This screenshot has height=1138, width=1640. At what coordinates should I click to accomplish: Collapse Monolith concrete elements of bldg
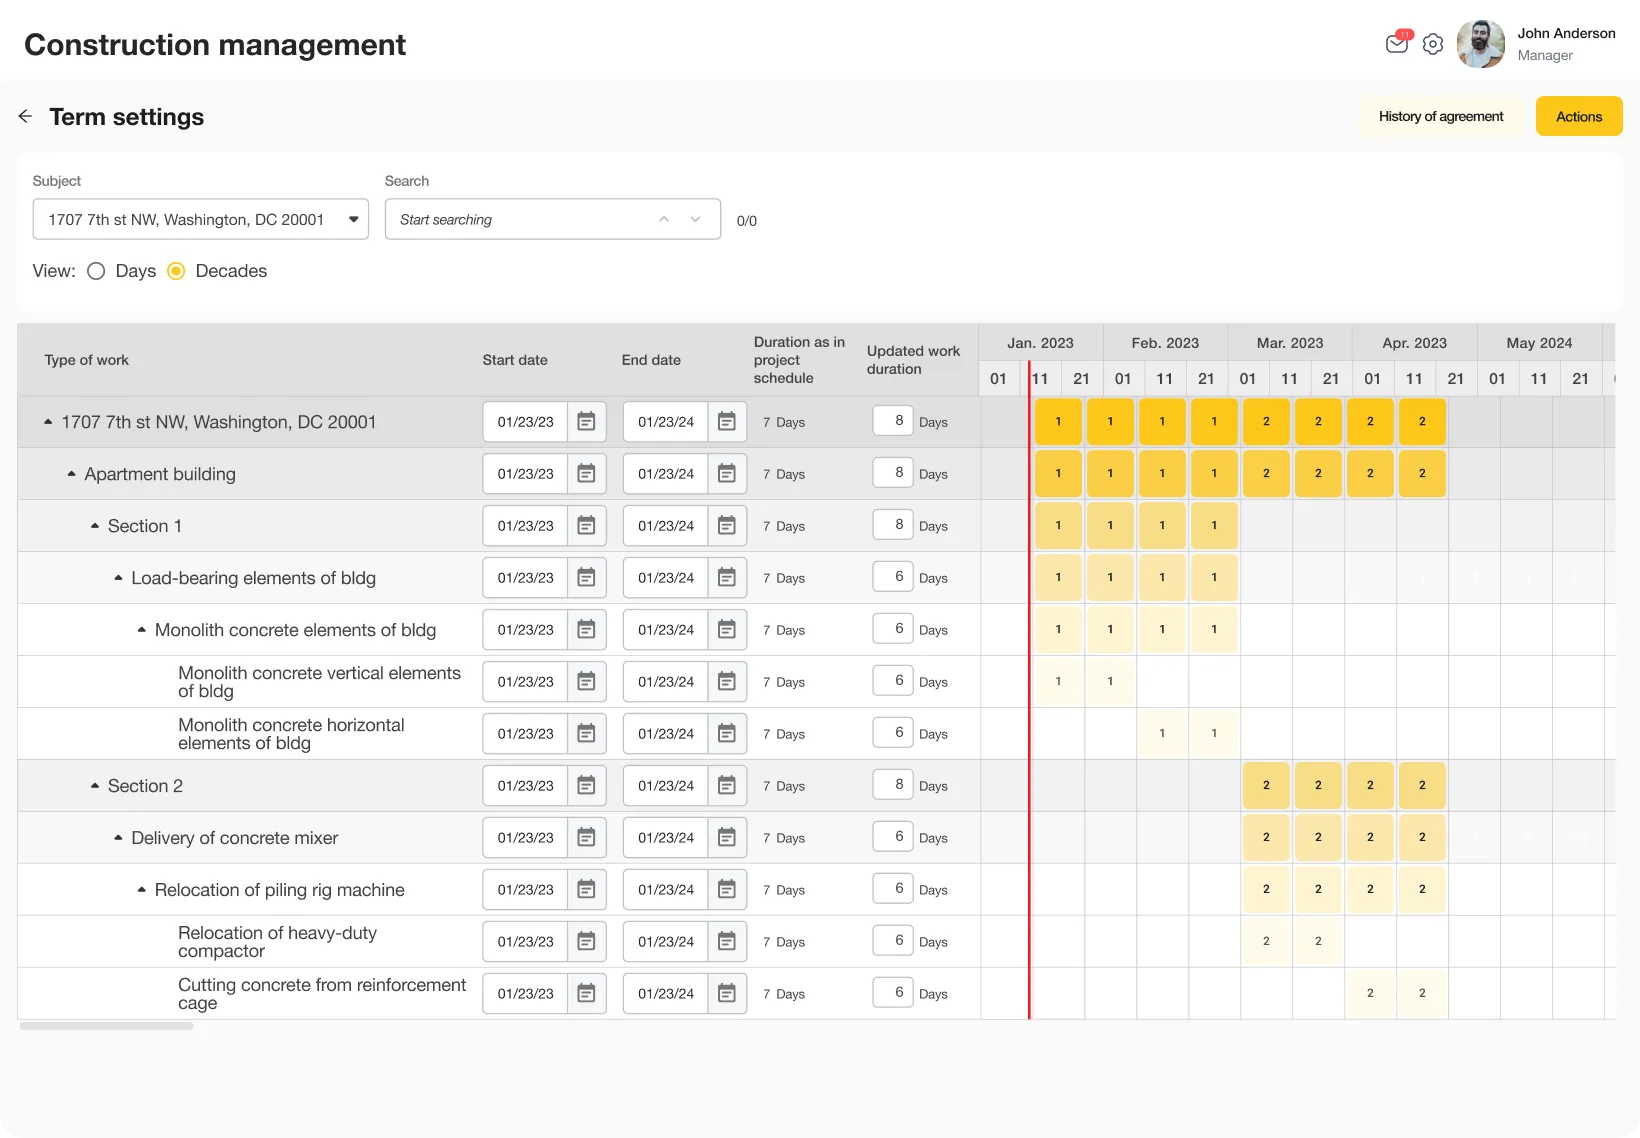[142, 630]
